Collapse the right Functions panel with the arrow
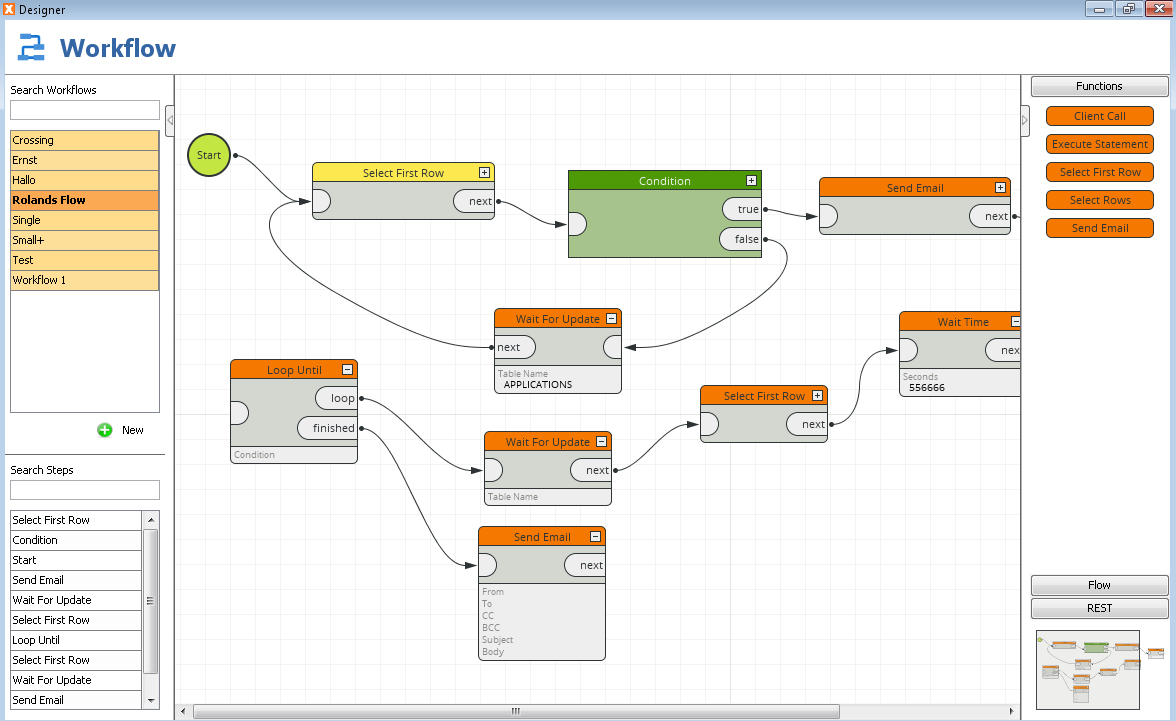This screenshot has height=721, width=1176. (1025, 120)
